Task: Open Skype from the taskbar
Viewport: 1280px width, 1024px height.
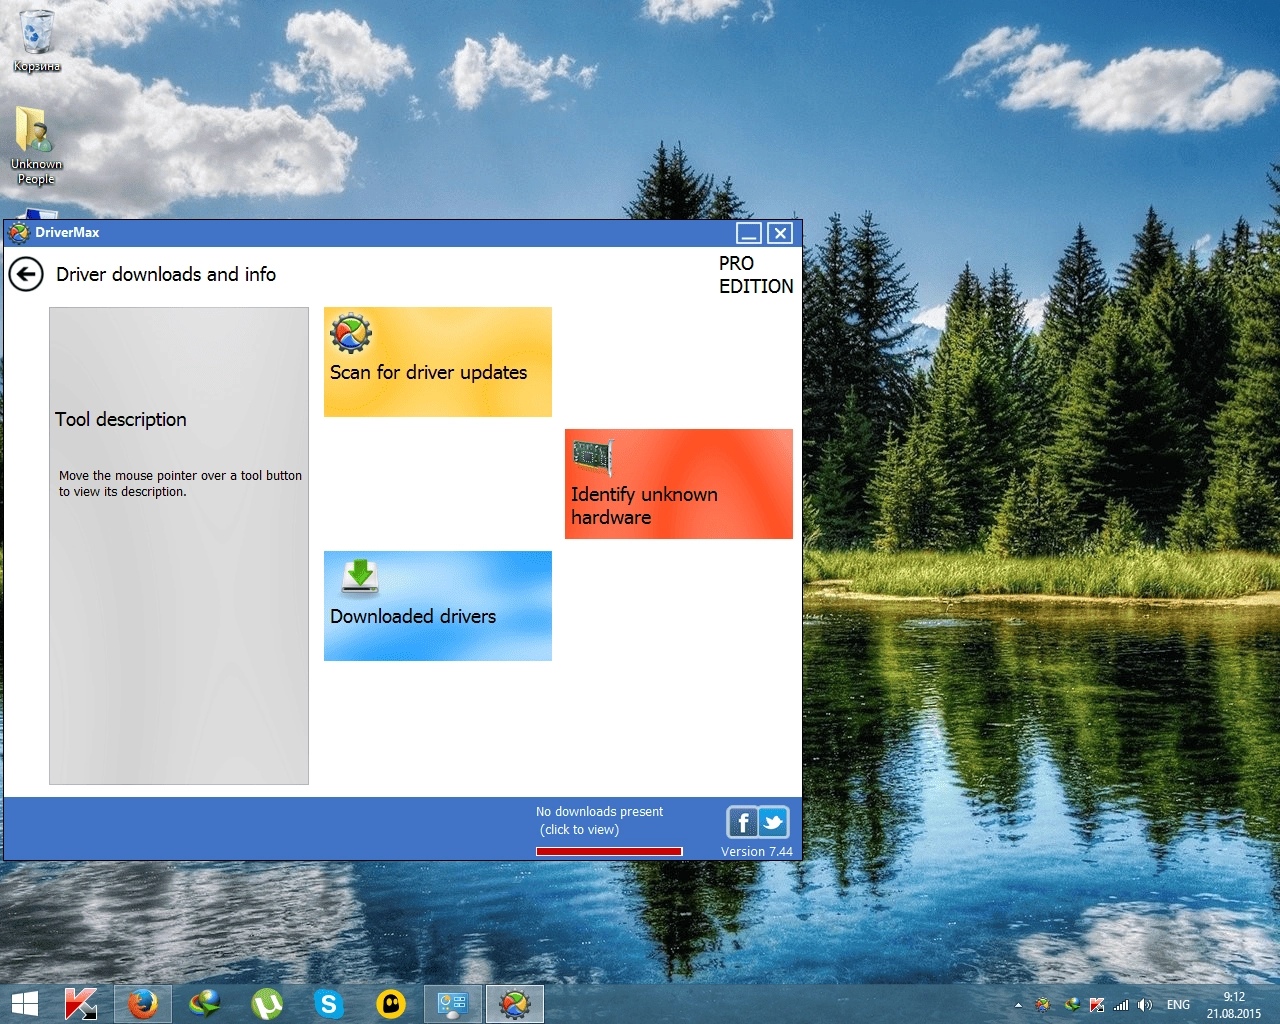Action: click(x=329, y=1004)
